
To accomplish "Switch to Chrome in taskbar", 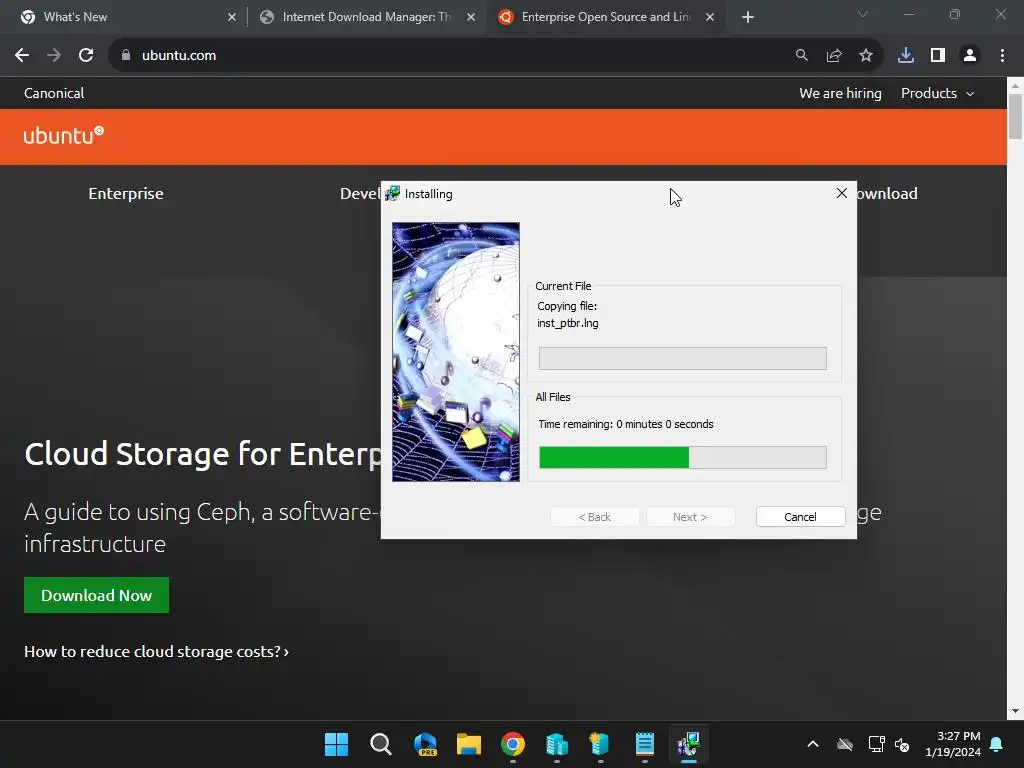I will click(x=513, y=744).
